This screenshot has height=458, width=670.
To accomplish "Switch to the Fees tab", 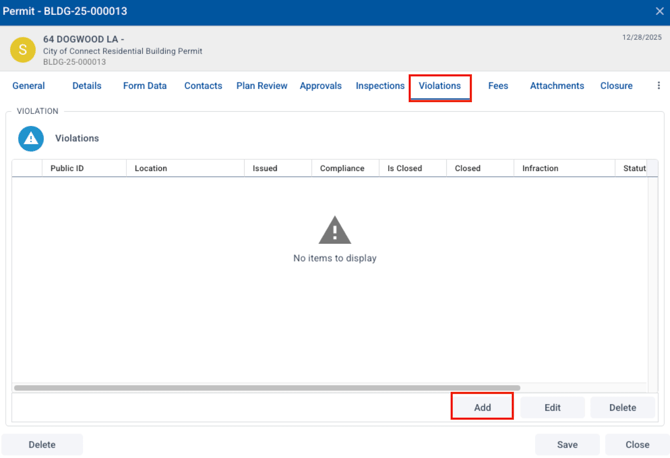I will pyautogui.click(x=498, y=86).
